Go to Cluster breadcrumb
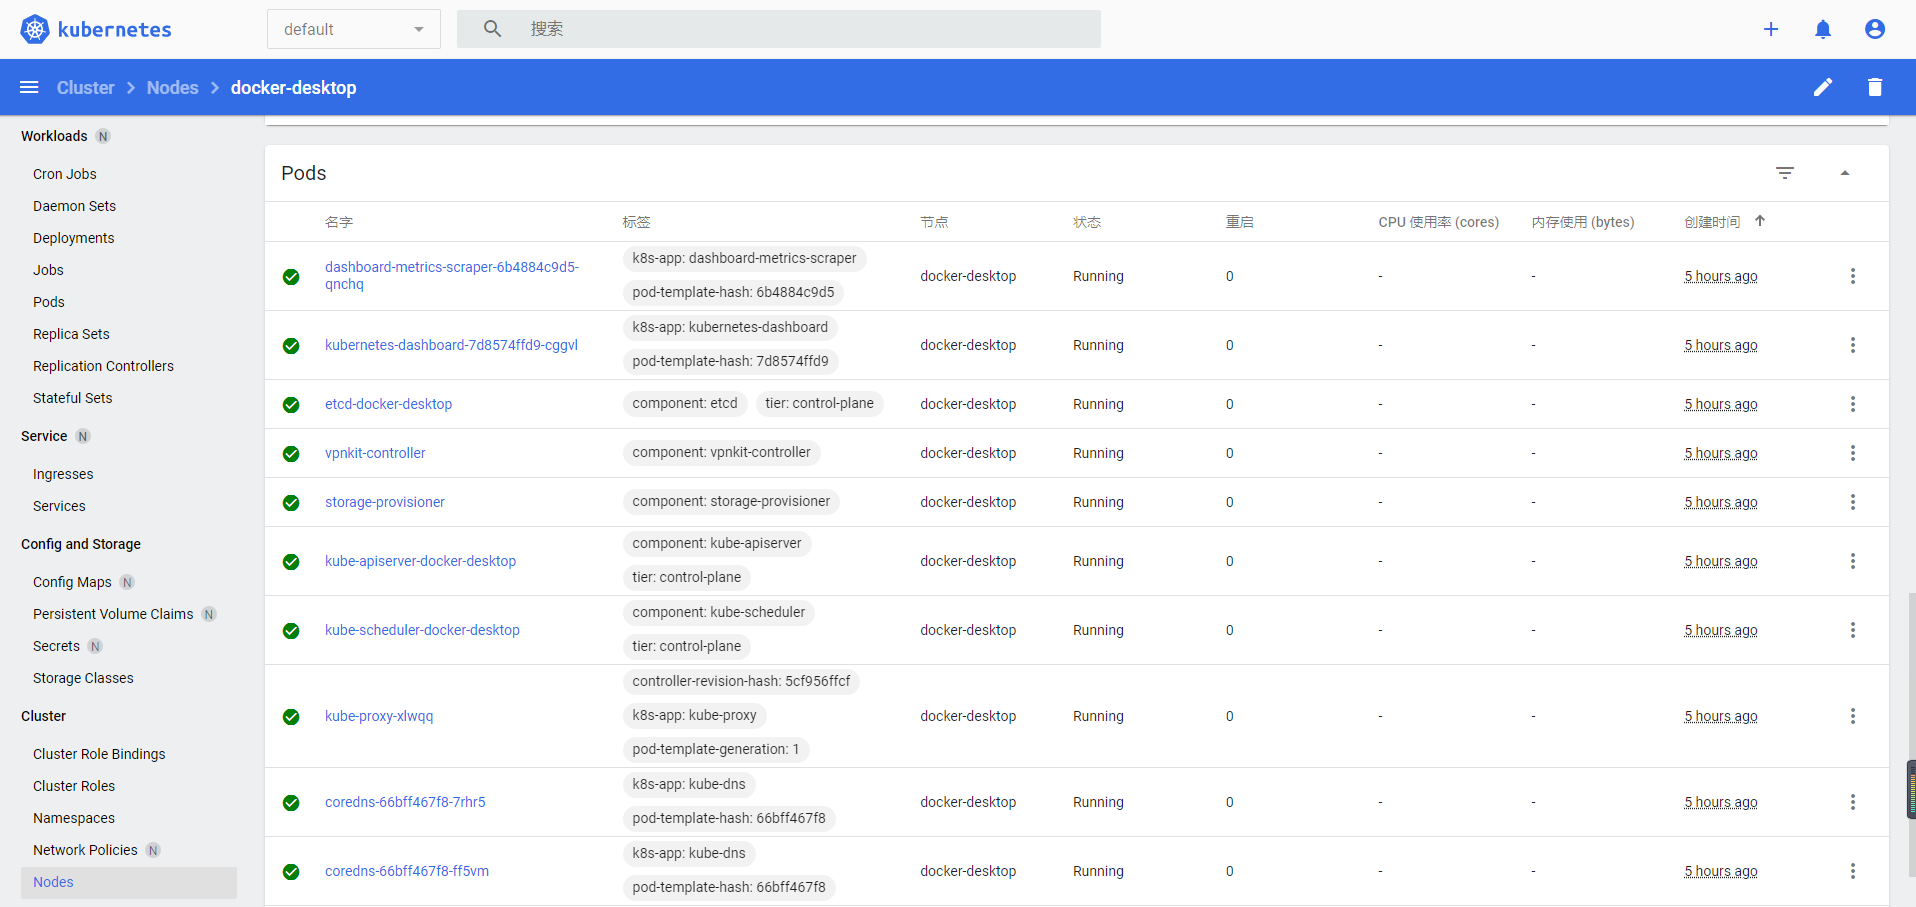This screenshot has width=1916, height=907. (85, 87)
